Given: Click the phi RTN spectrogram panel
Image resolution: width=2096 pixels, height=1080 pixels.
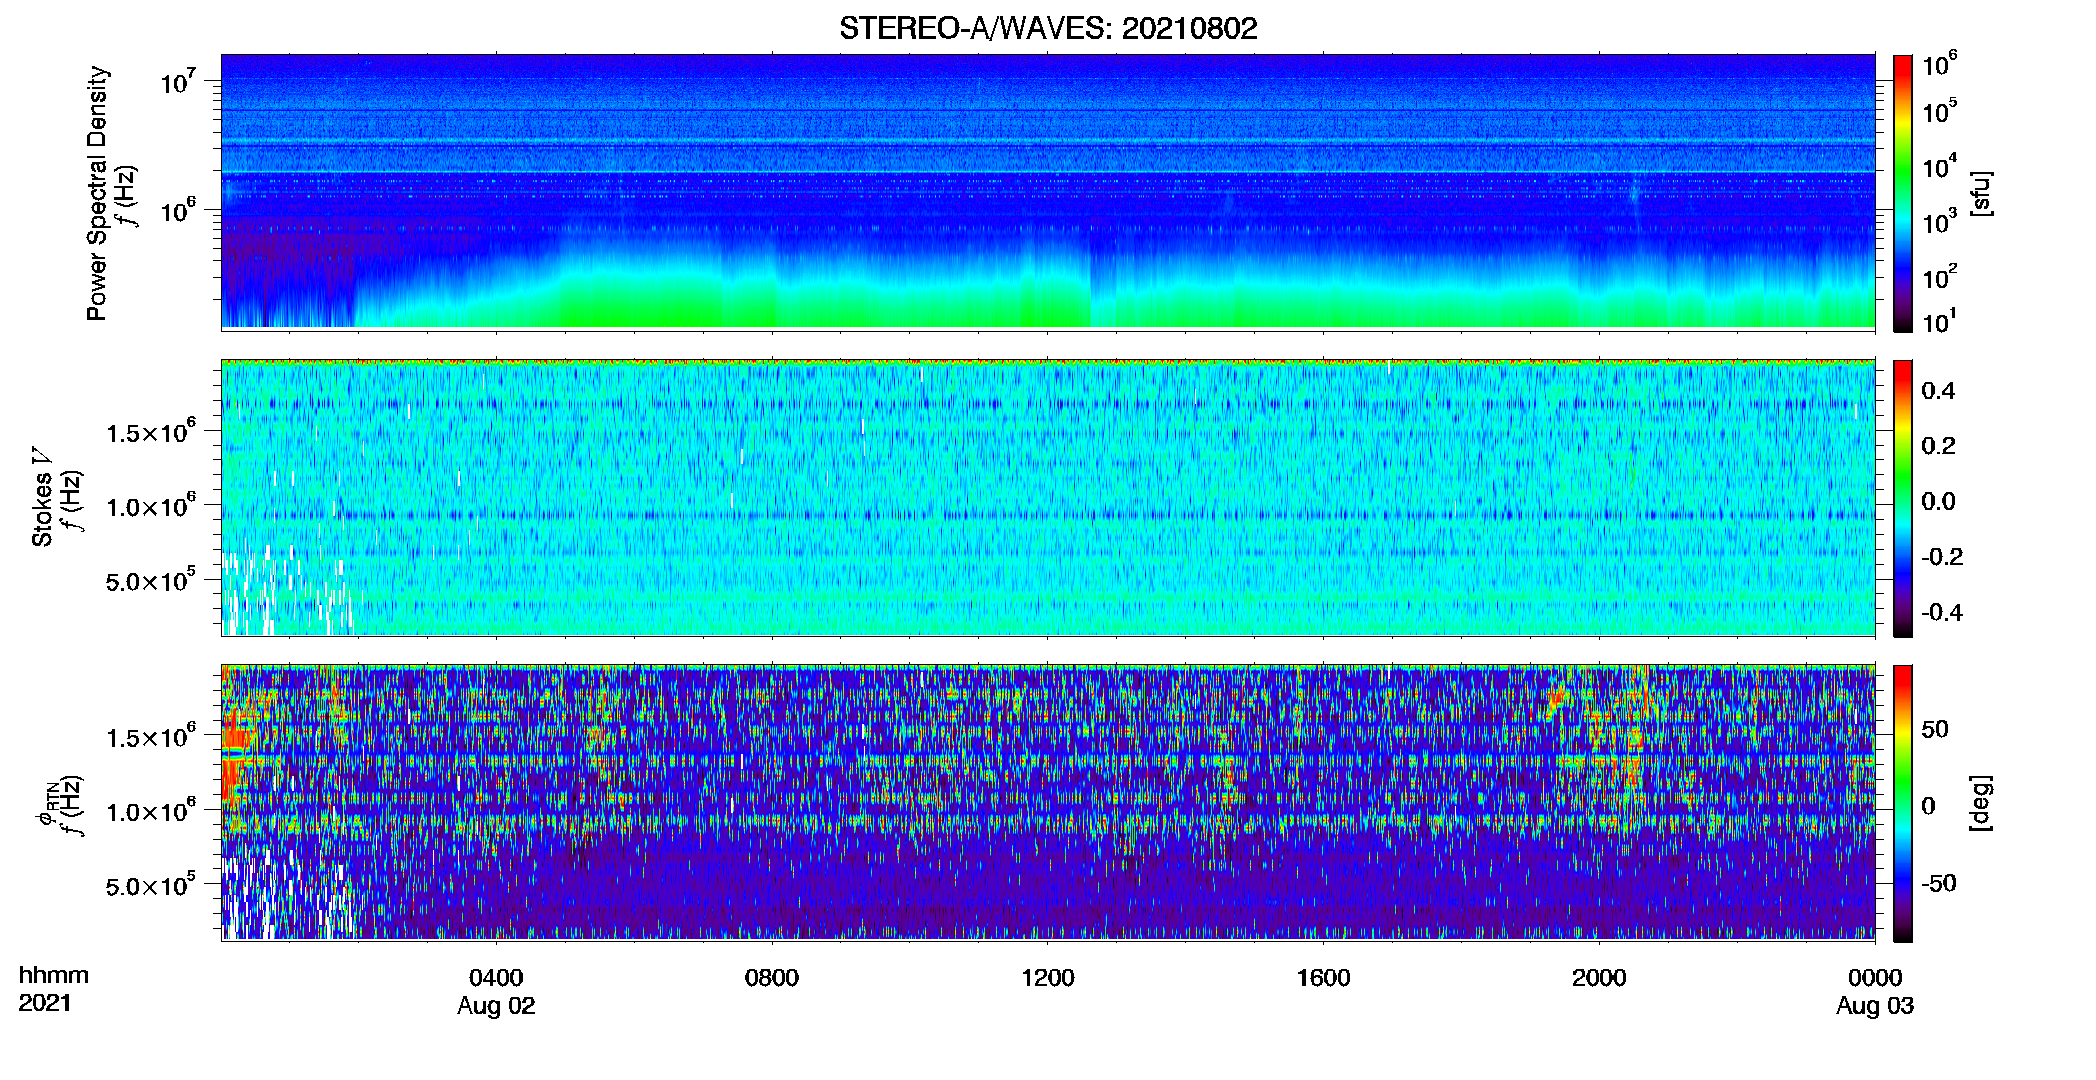Looking at the screenshot, I should tap(1048, 803).
